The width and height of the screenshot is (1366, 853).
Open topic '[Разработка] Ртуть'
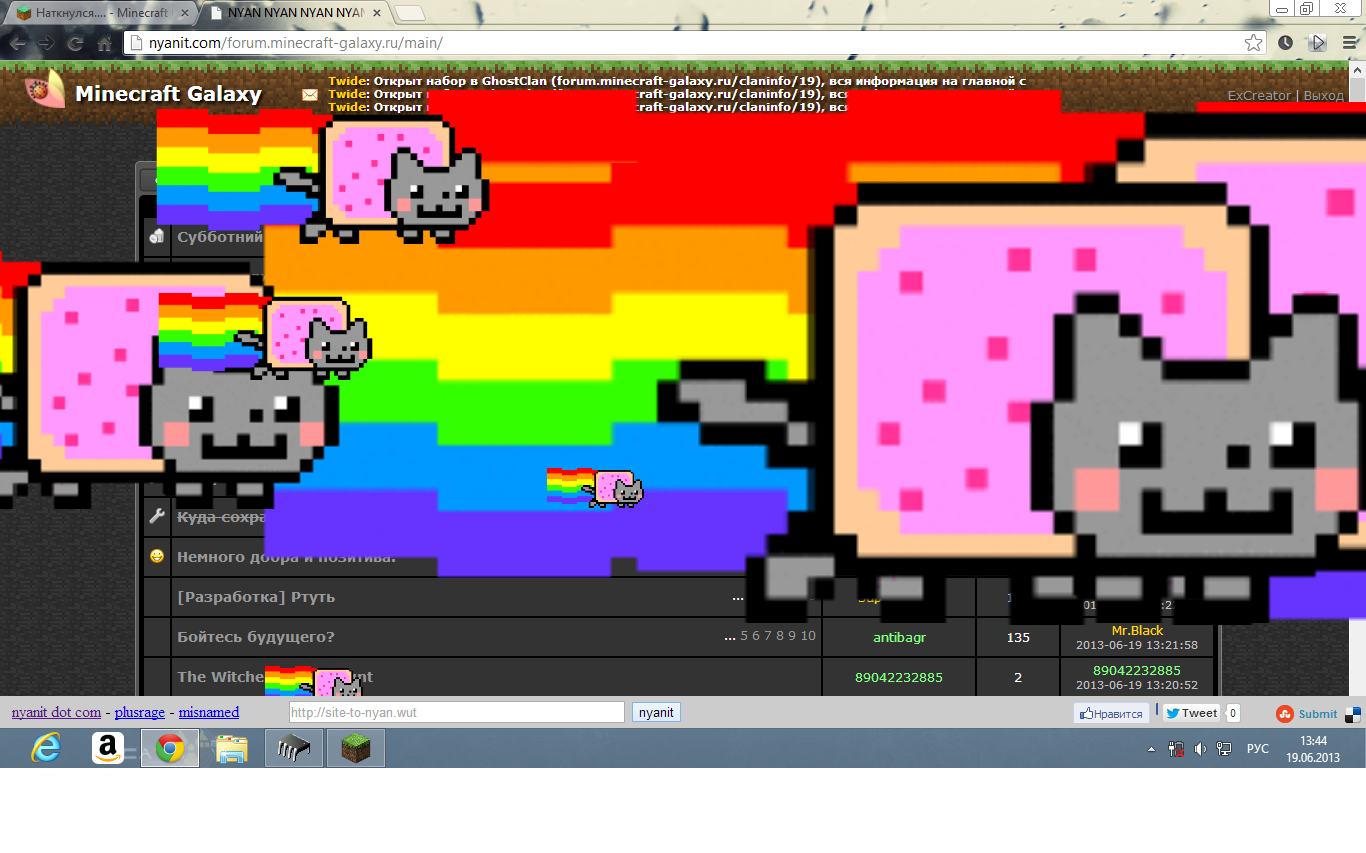[256, 597]
